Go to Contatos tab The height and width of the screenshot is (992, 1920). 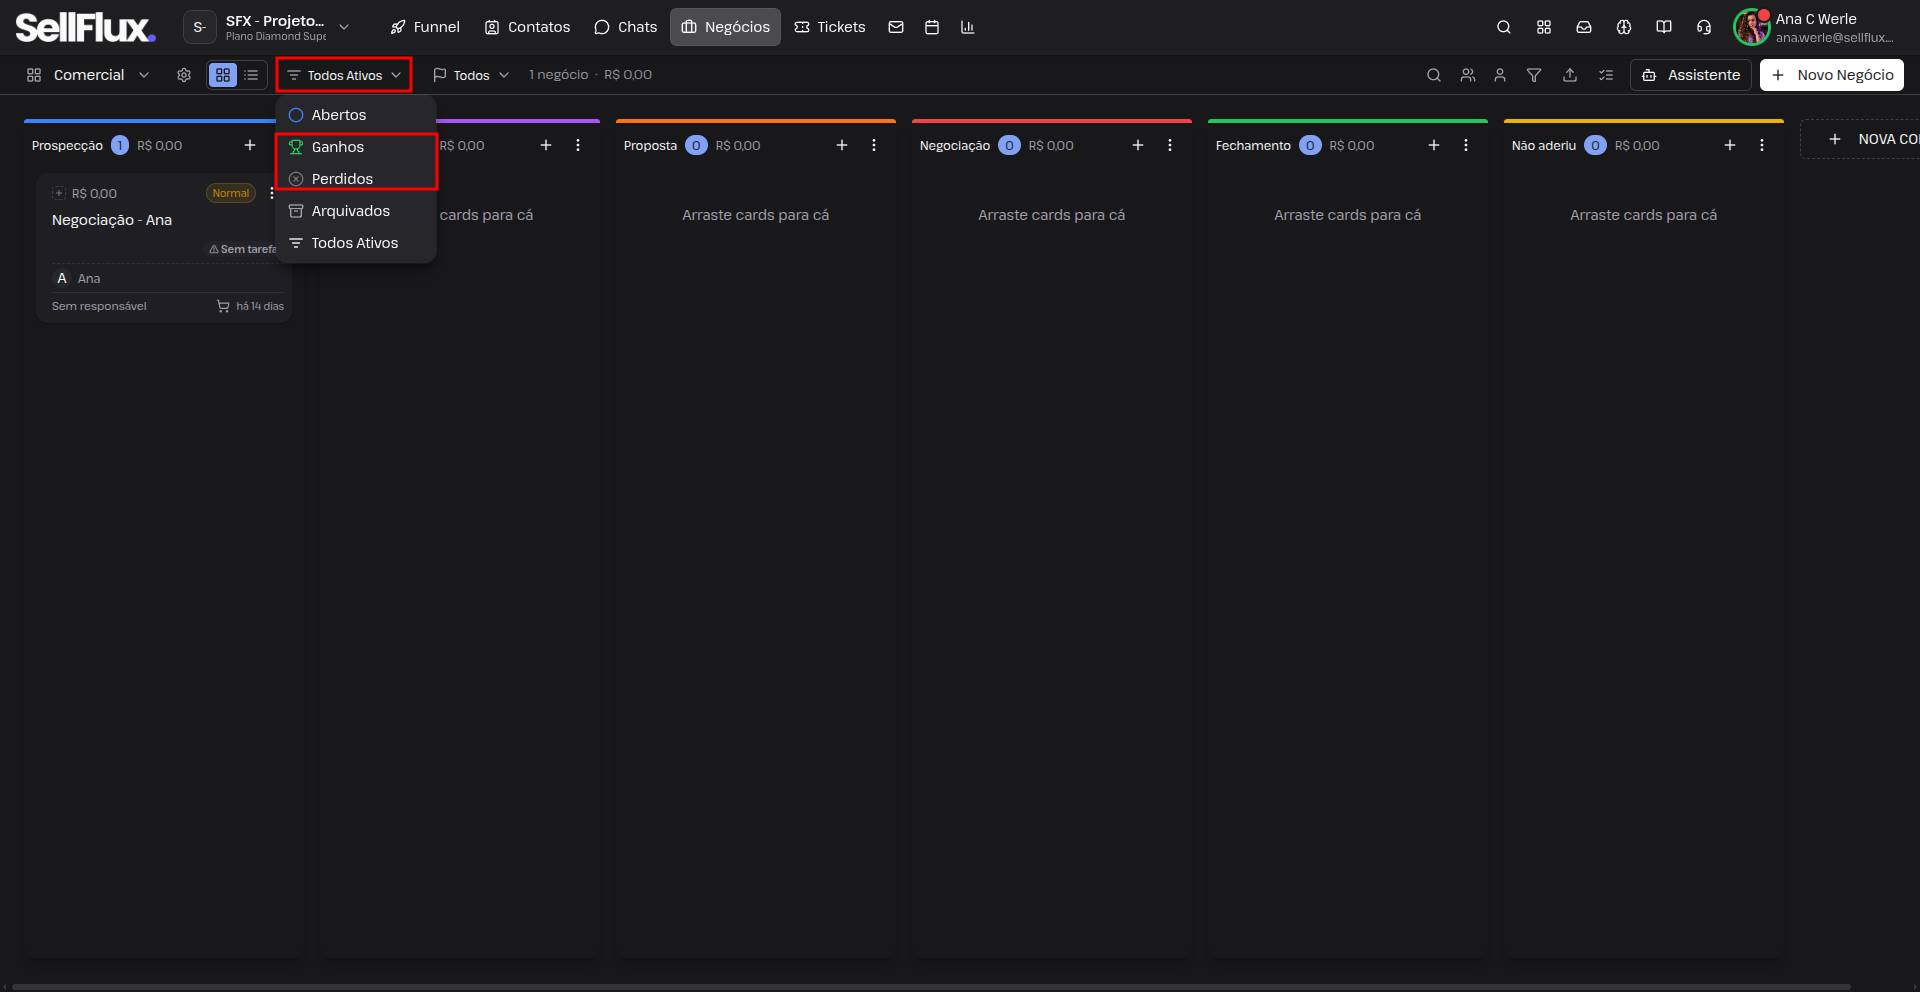[527, 27]
